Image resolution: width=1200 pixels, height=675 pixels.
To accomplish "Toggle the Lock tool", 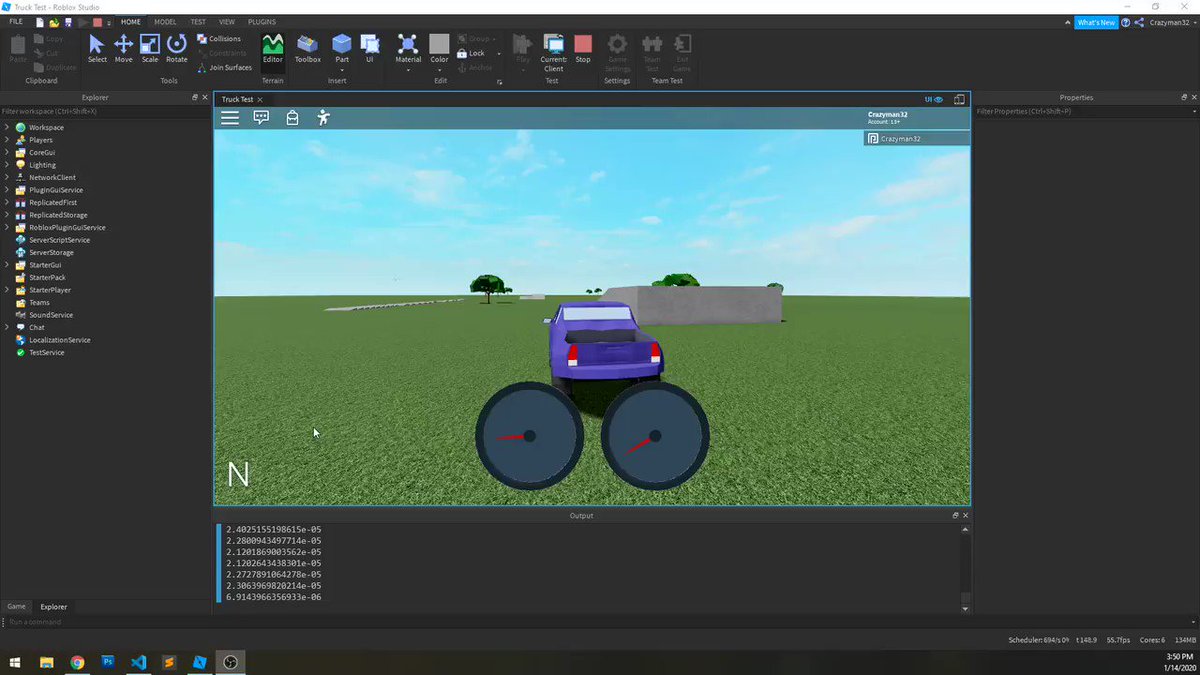I will point(472,53).
